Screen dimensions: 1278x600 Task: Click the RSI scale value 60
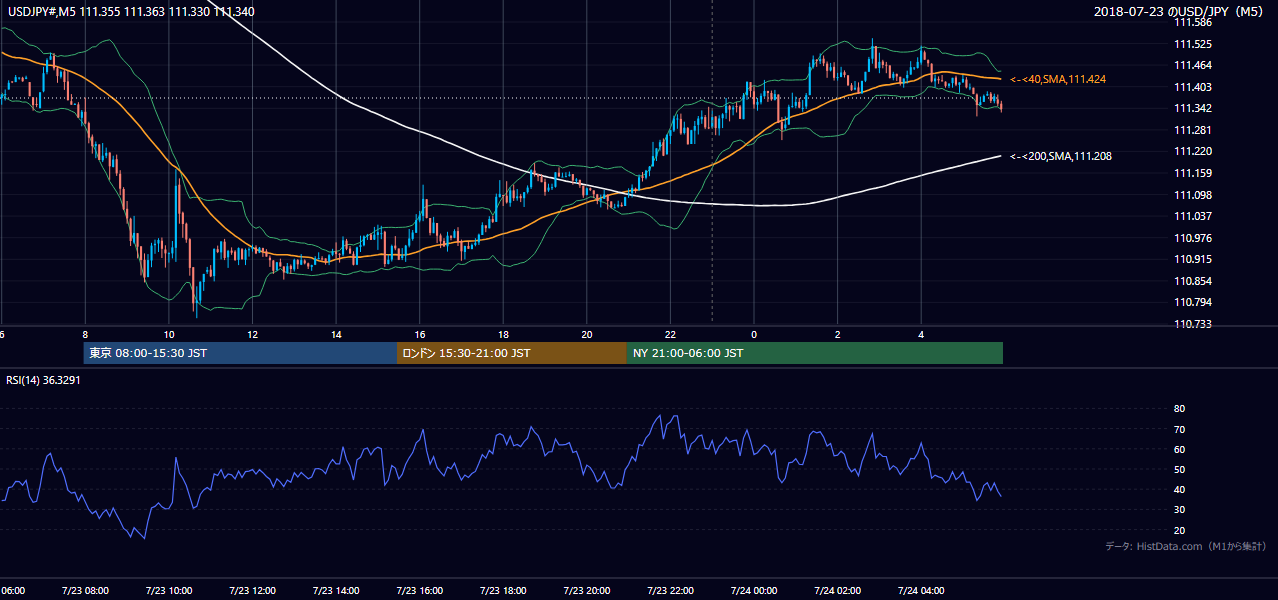pos(1179,449)
